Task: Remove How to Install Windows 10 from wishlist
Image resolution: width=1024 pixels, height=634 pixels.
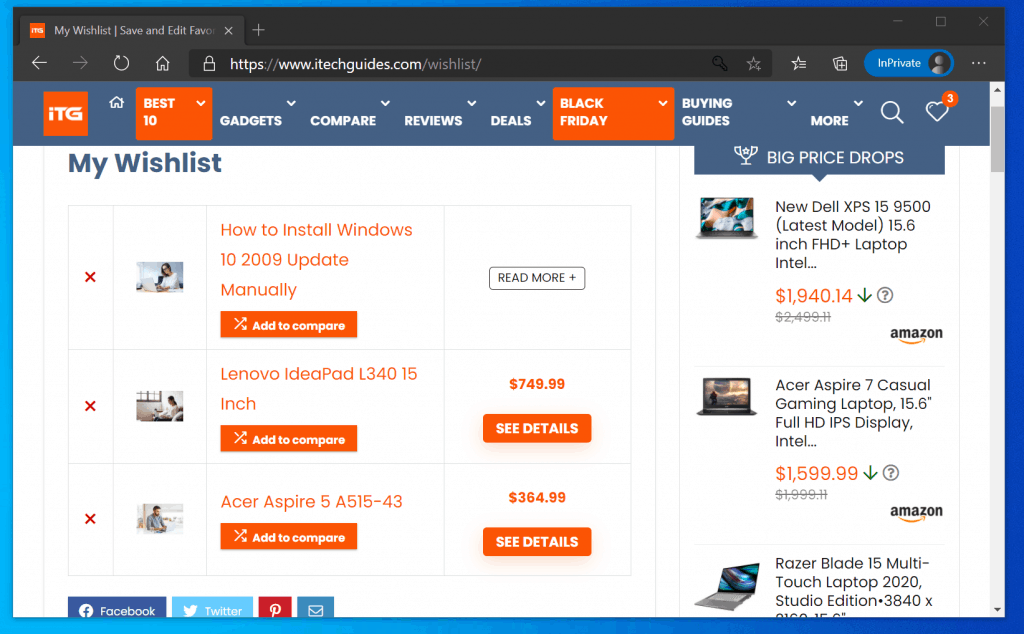Action: click(90, 277)
